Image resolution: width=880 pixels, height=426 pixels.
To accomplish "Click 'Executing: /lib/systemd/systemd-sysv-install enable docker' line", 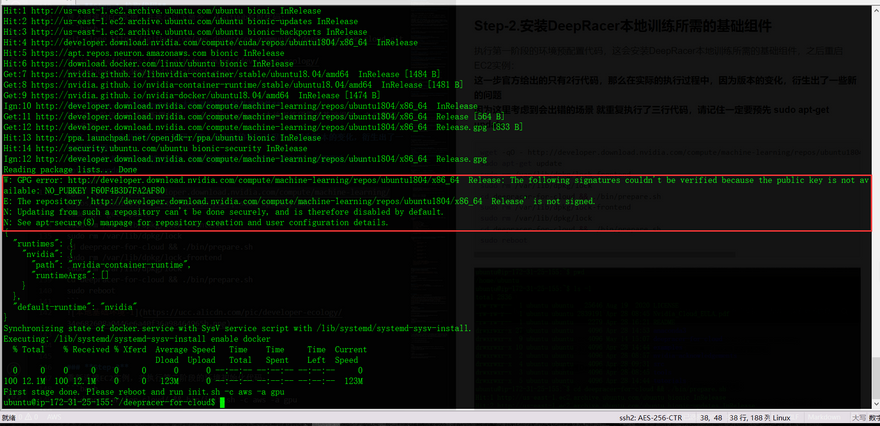I will coord(137,338).
